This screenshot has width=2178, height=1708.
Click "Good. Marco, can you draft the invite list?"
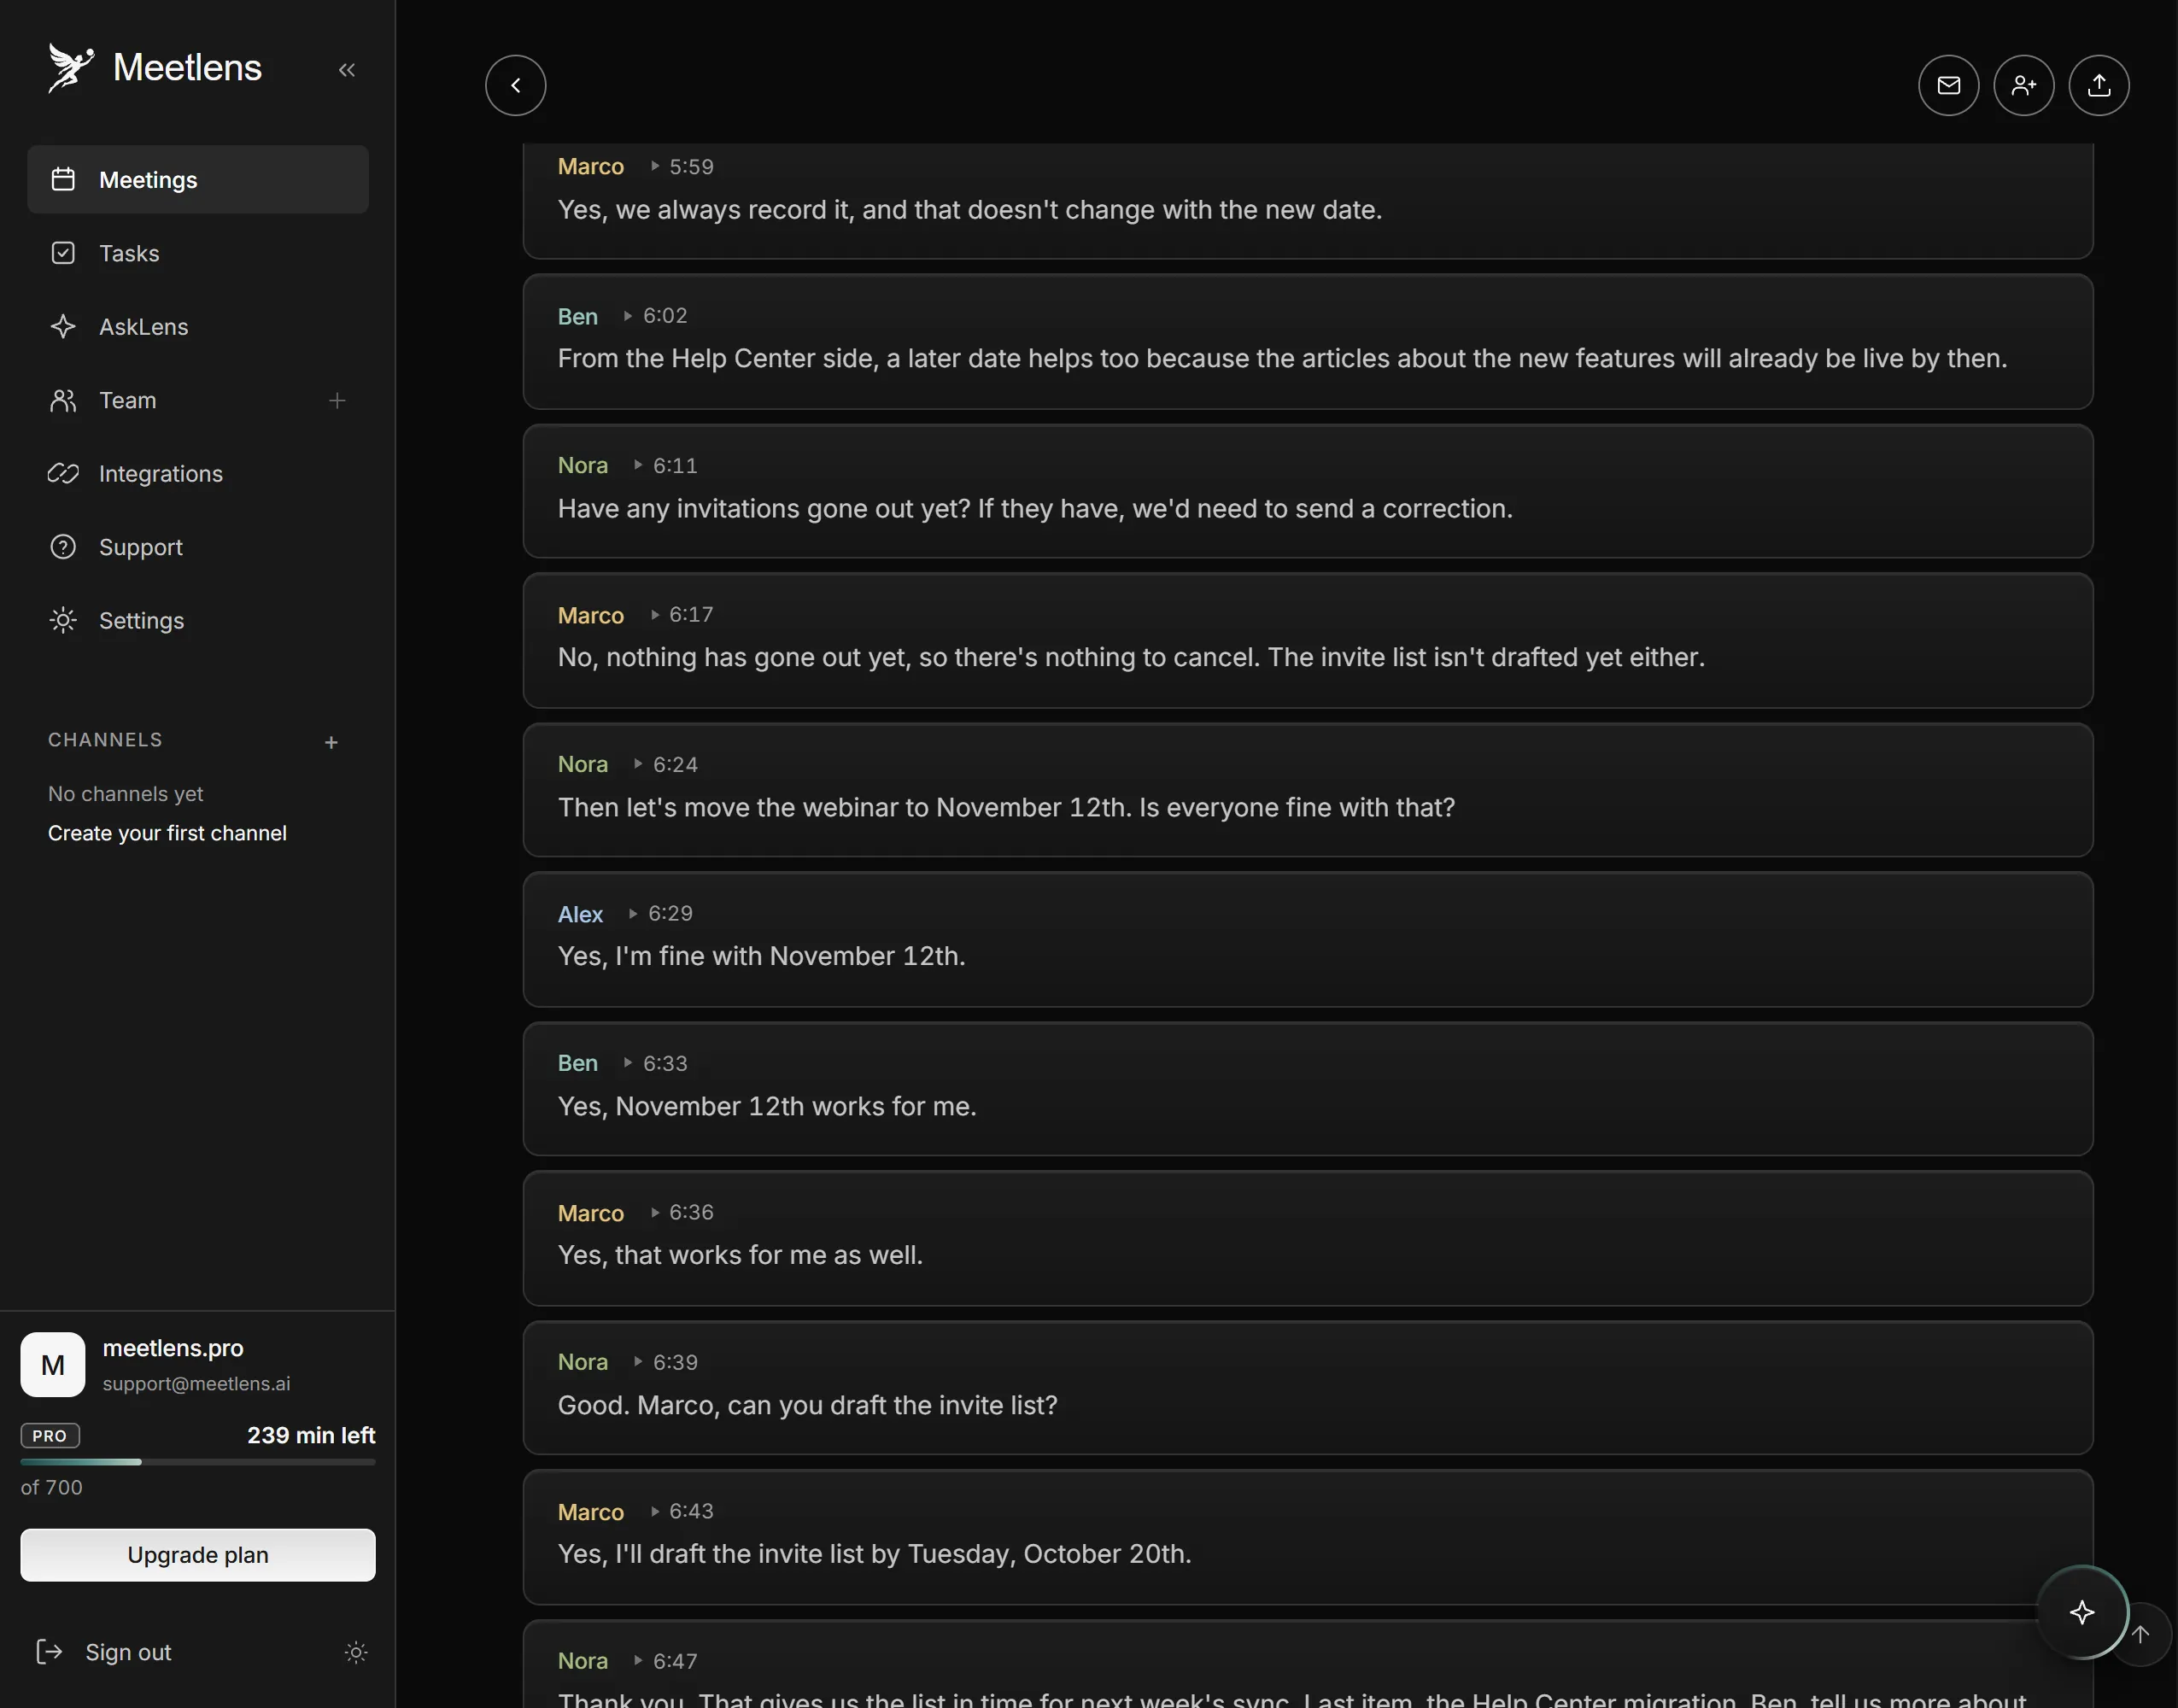[x=808, y=1405]
